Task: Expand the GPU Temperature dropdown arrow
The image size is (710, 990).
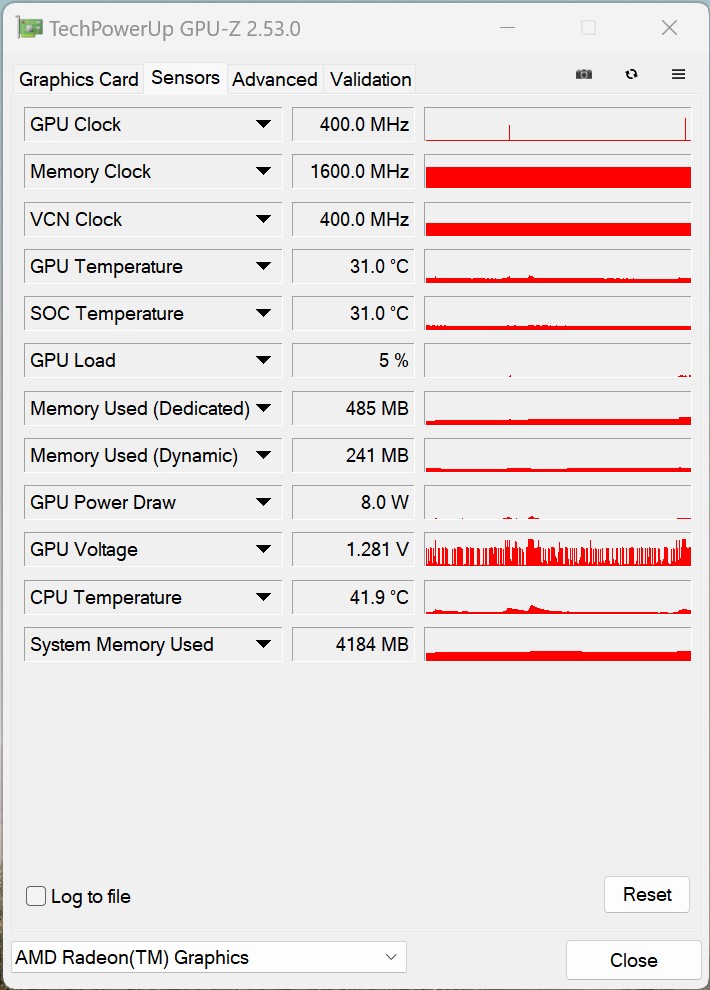Action: coord(263,267)
